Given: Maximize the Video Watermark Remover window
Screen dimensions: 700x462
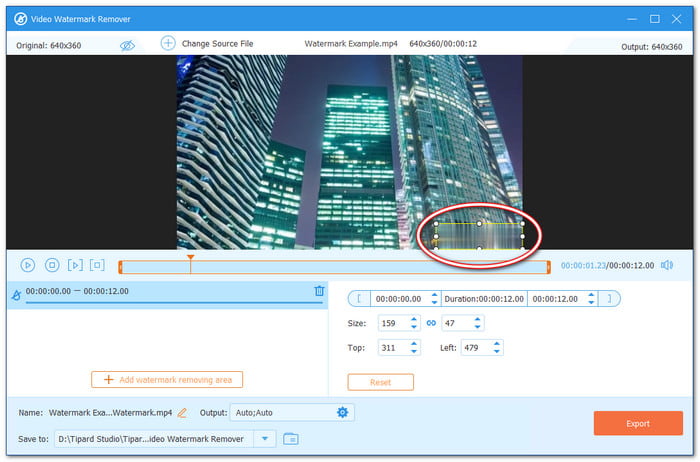Looking at the screenshot, I should [x=654, y=19].
